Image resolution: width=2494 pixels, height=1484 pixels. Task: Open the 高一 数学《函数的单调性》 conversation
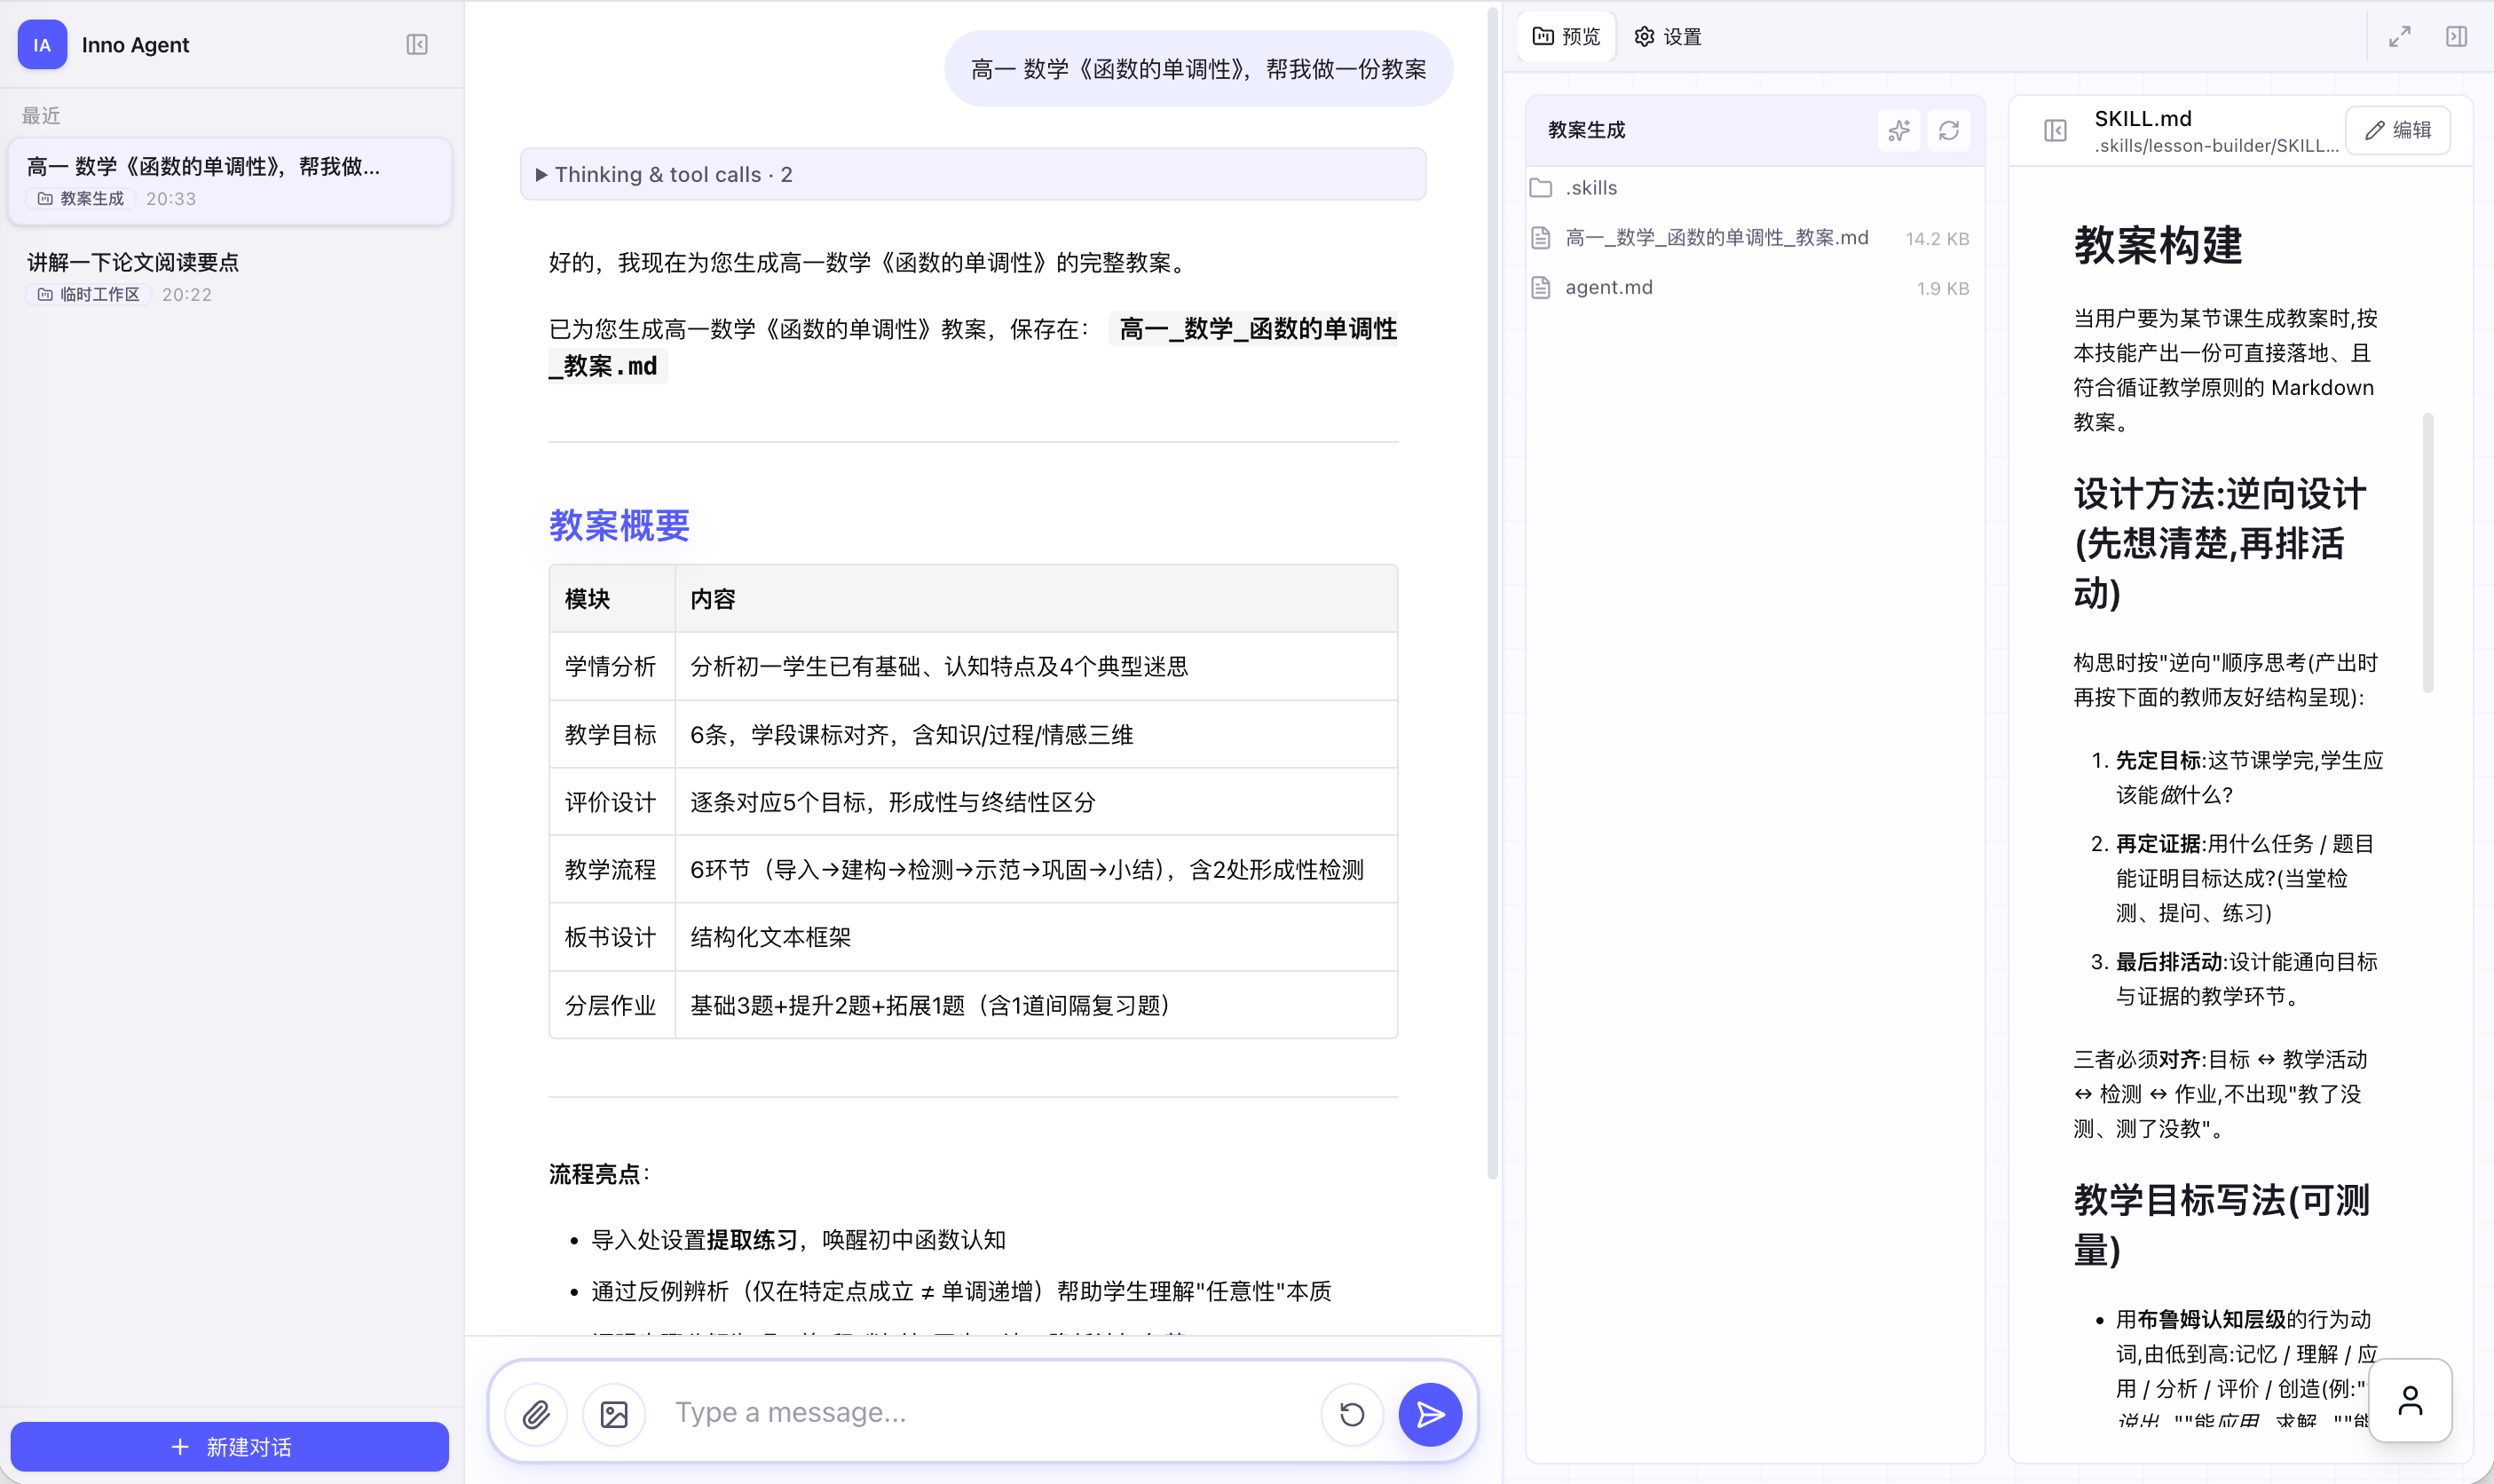(x=230, y=181)
